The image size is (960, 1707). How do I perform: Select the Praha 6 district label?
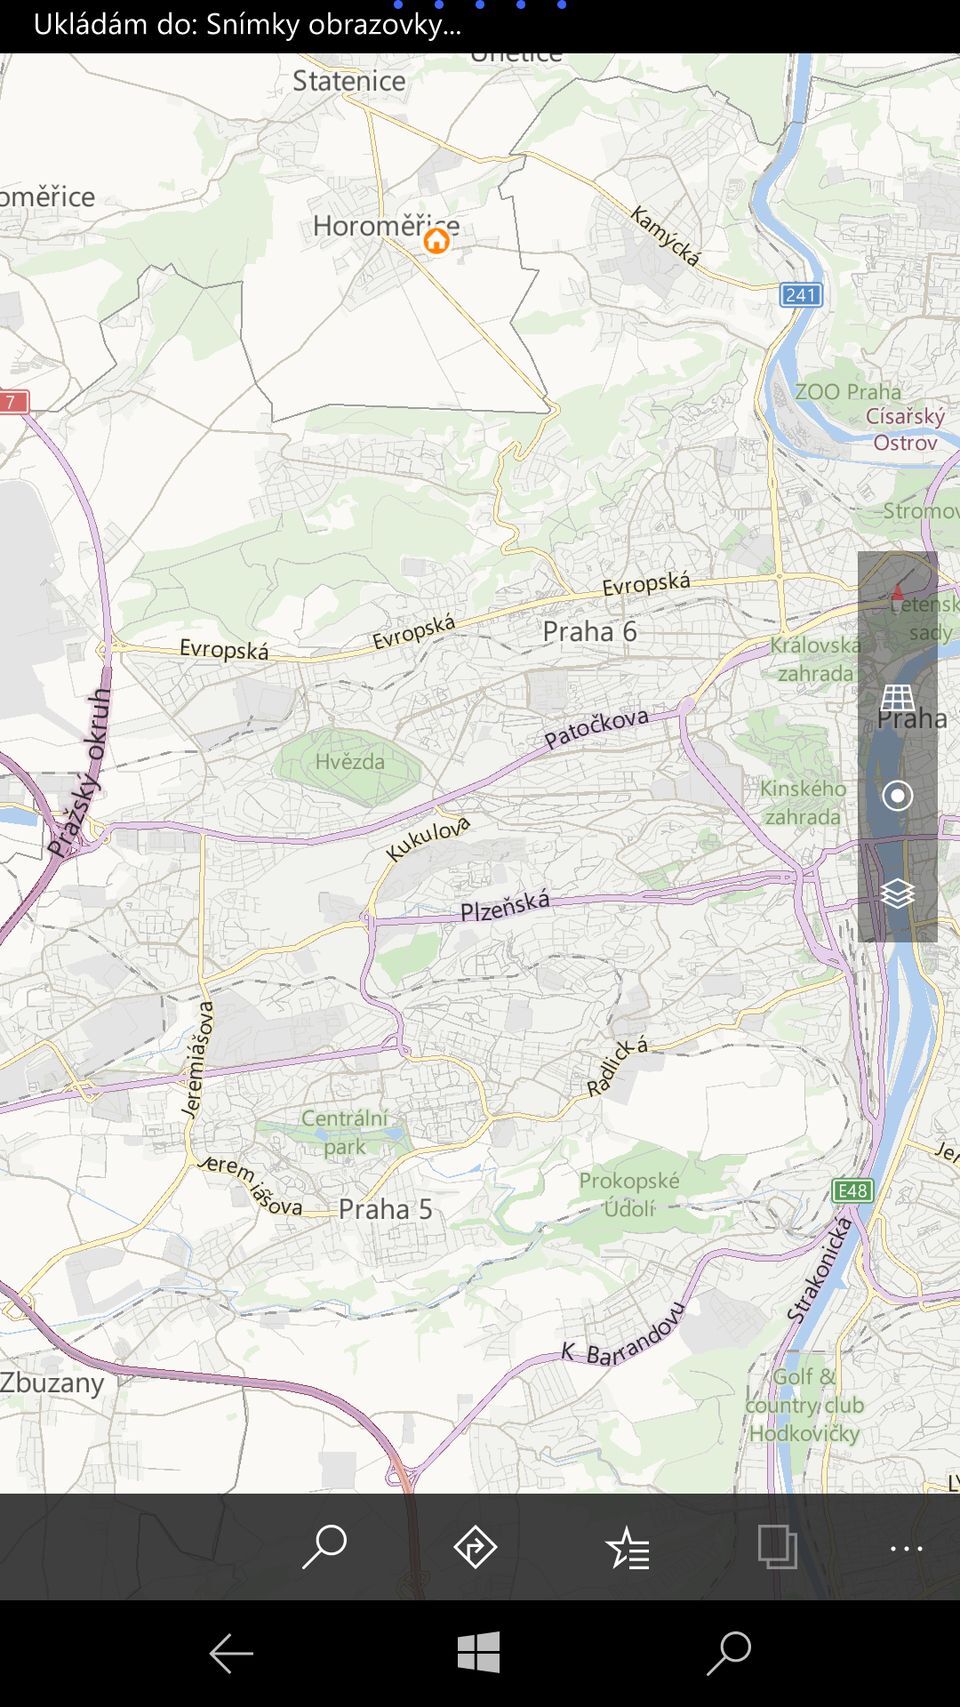[x=589, y=631]
